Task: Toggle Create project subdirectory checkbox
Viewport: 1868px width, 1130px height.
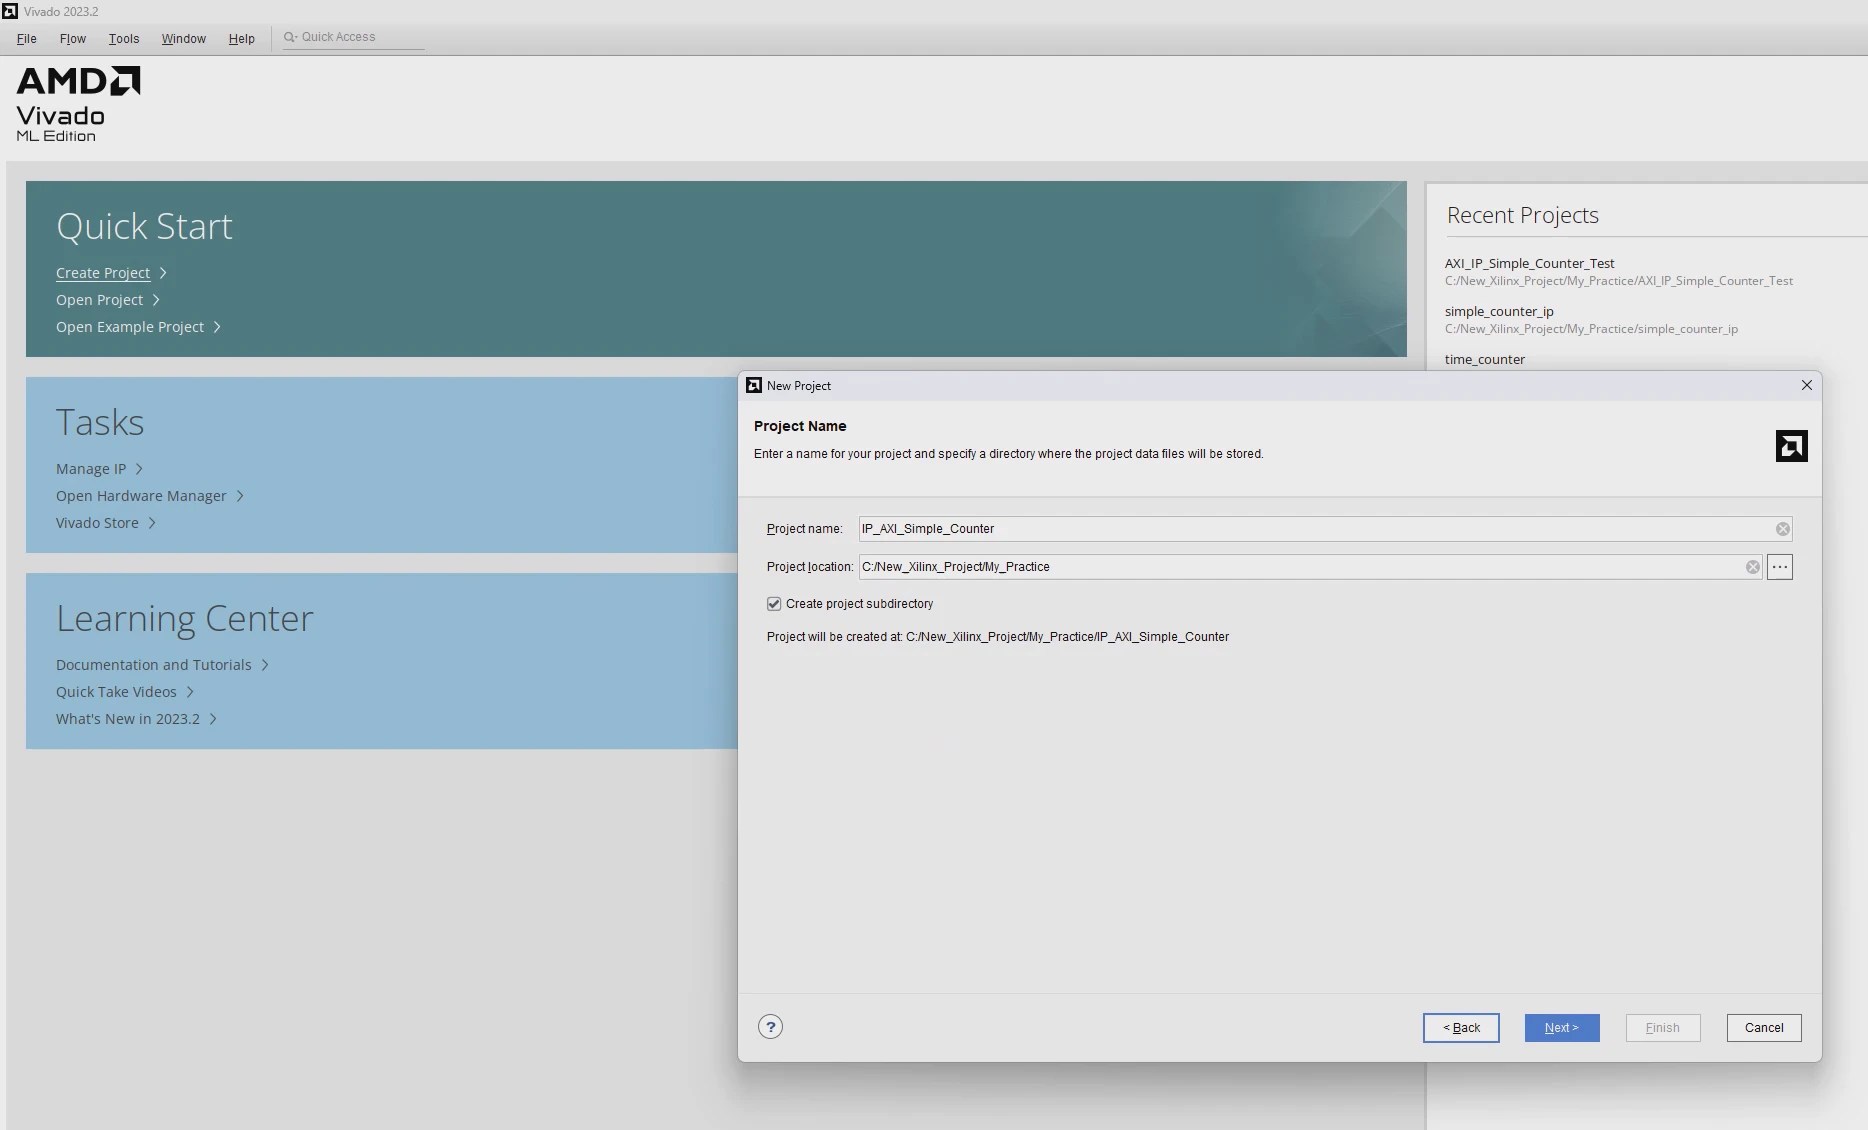Action: 774,604
